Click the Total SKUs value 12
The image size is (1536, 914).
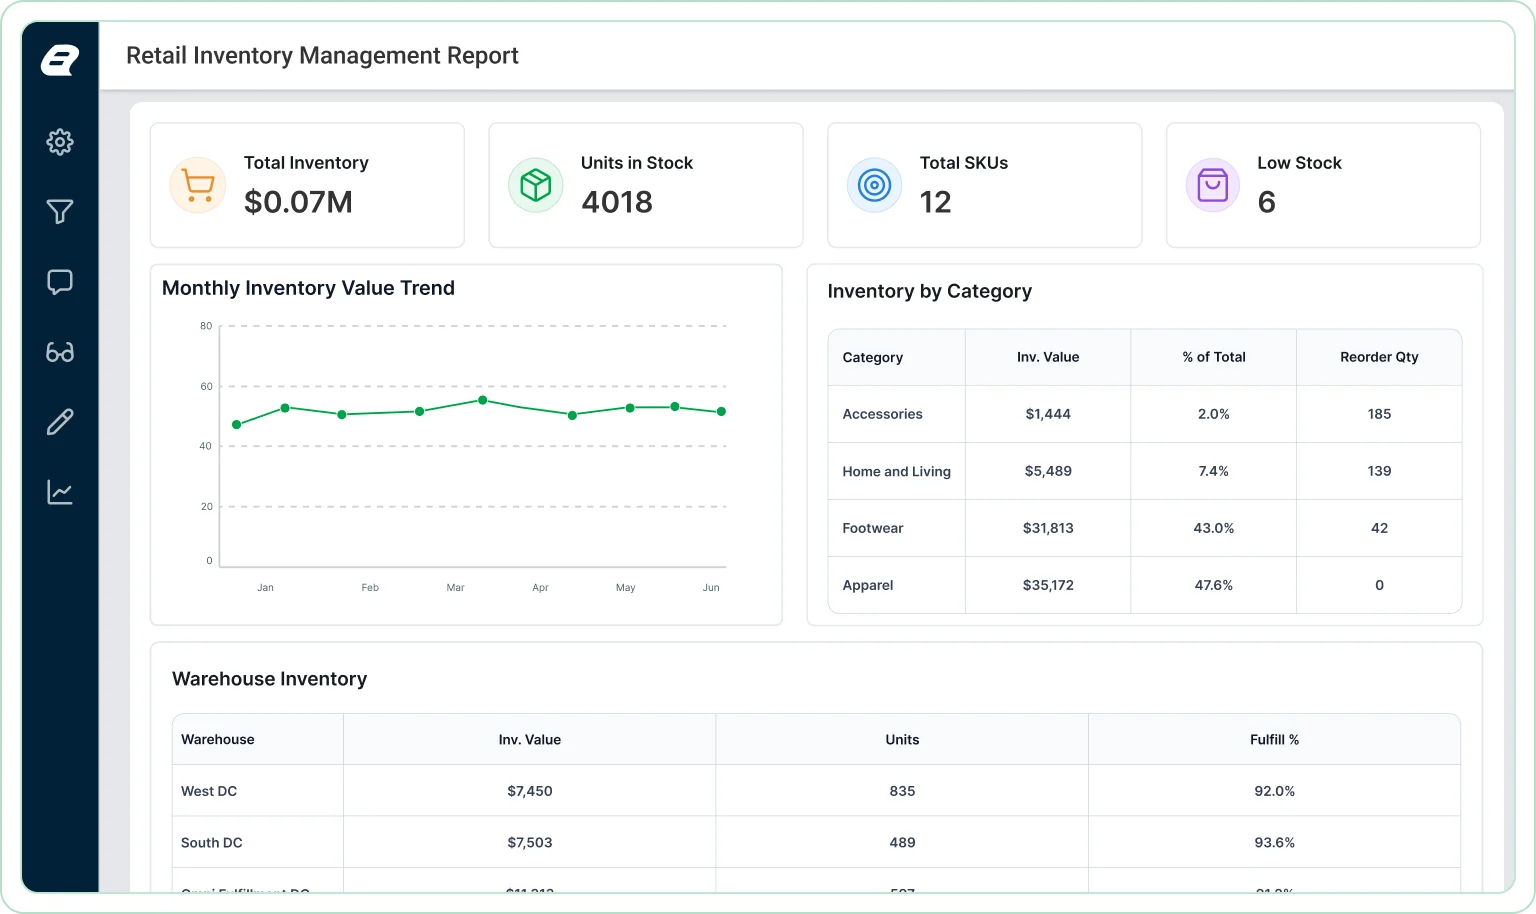(935, 202)
